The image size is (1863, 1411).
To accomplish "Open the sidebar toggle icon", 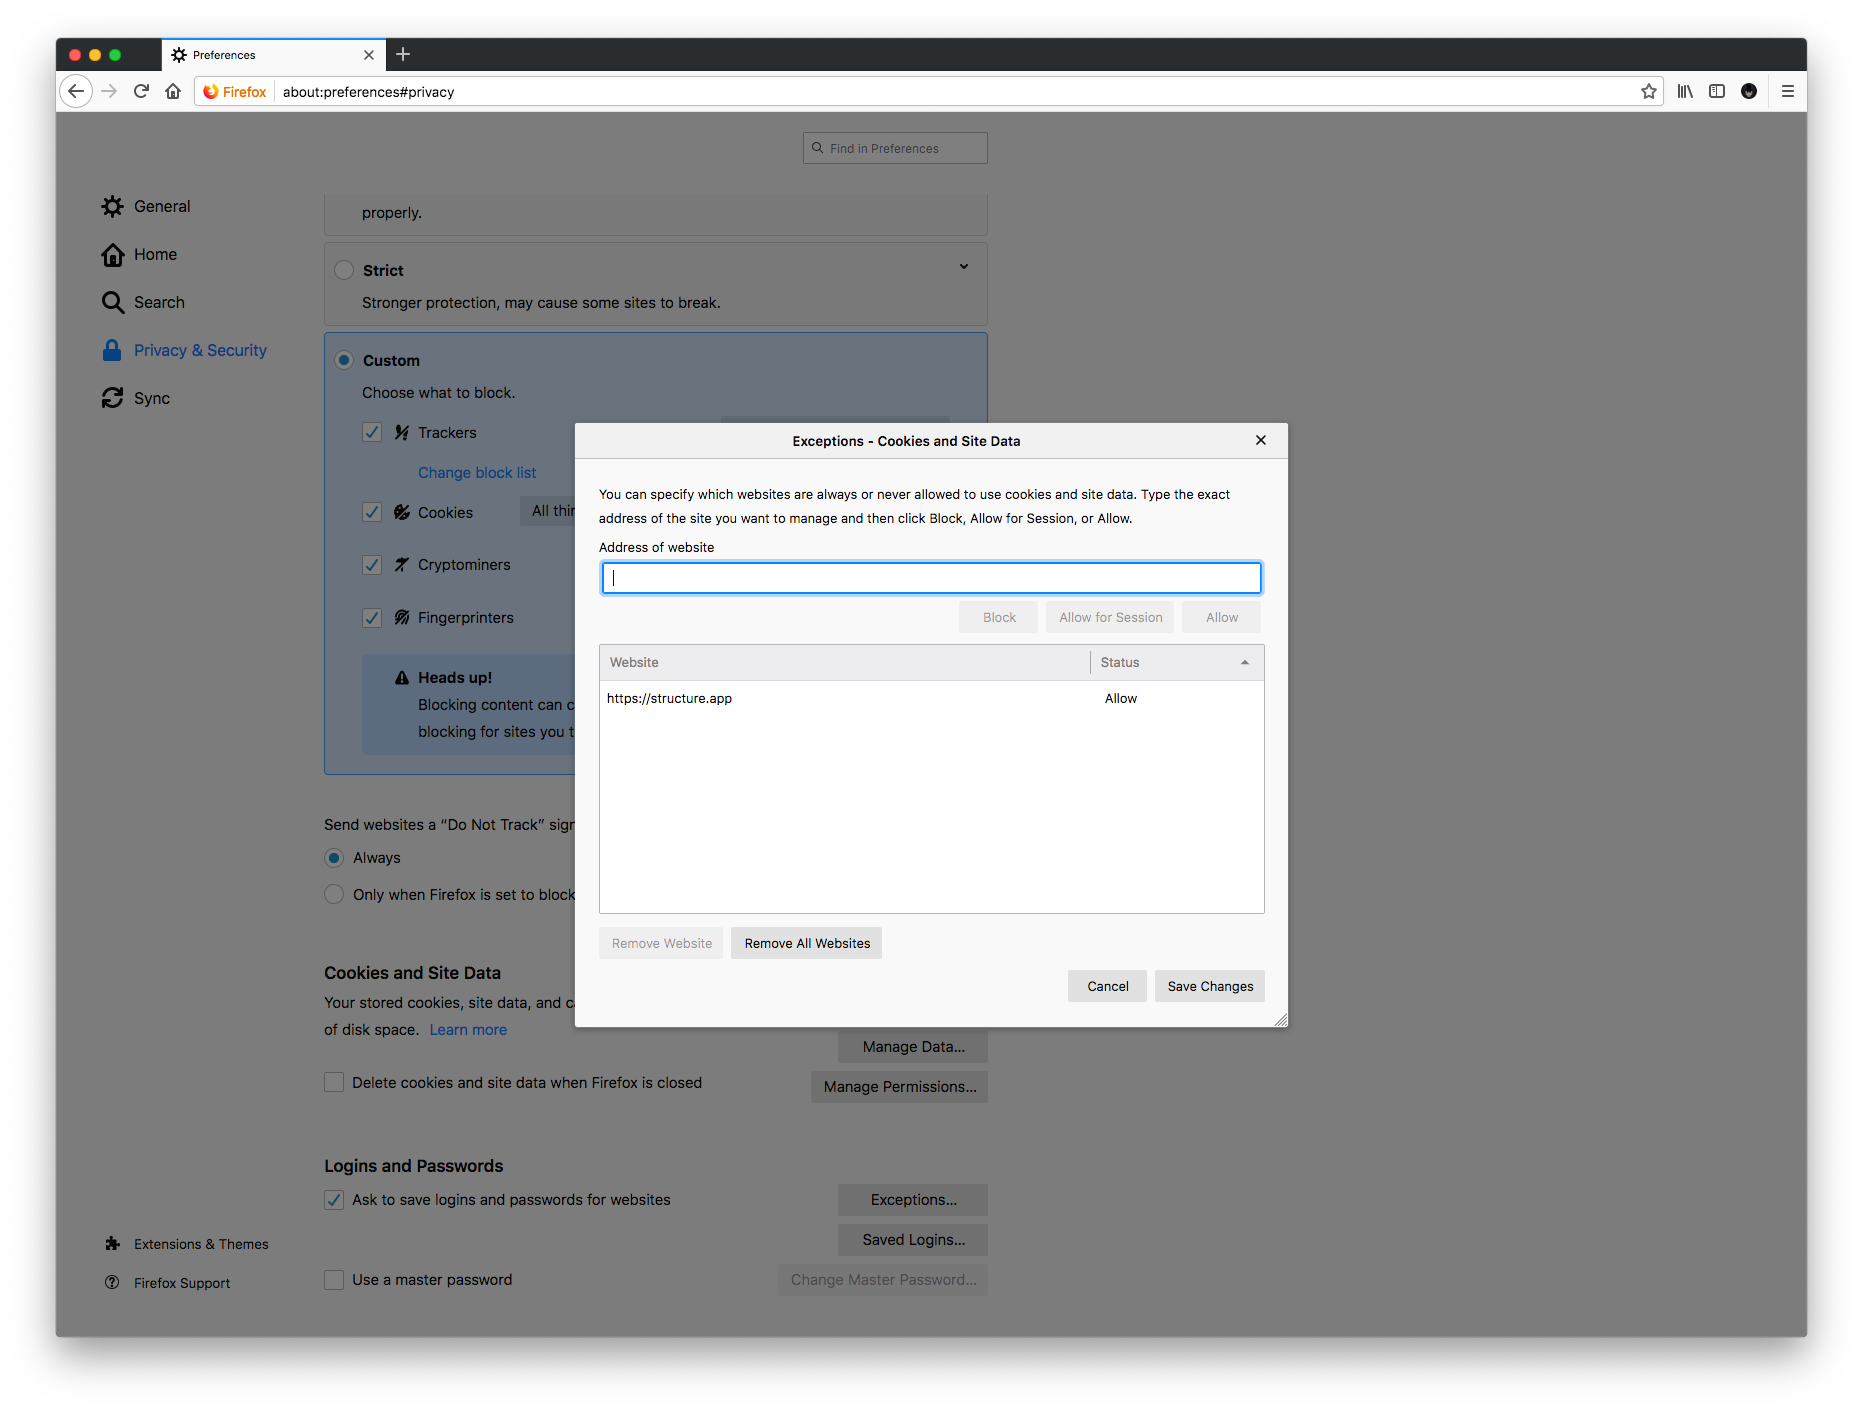I will click(1717, 91).
